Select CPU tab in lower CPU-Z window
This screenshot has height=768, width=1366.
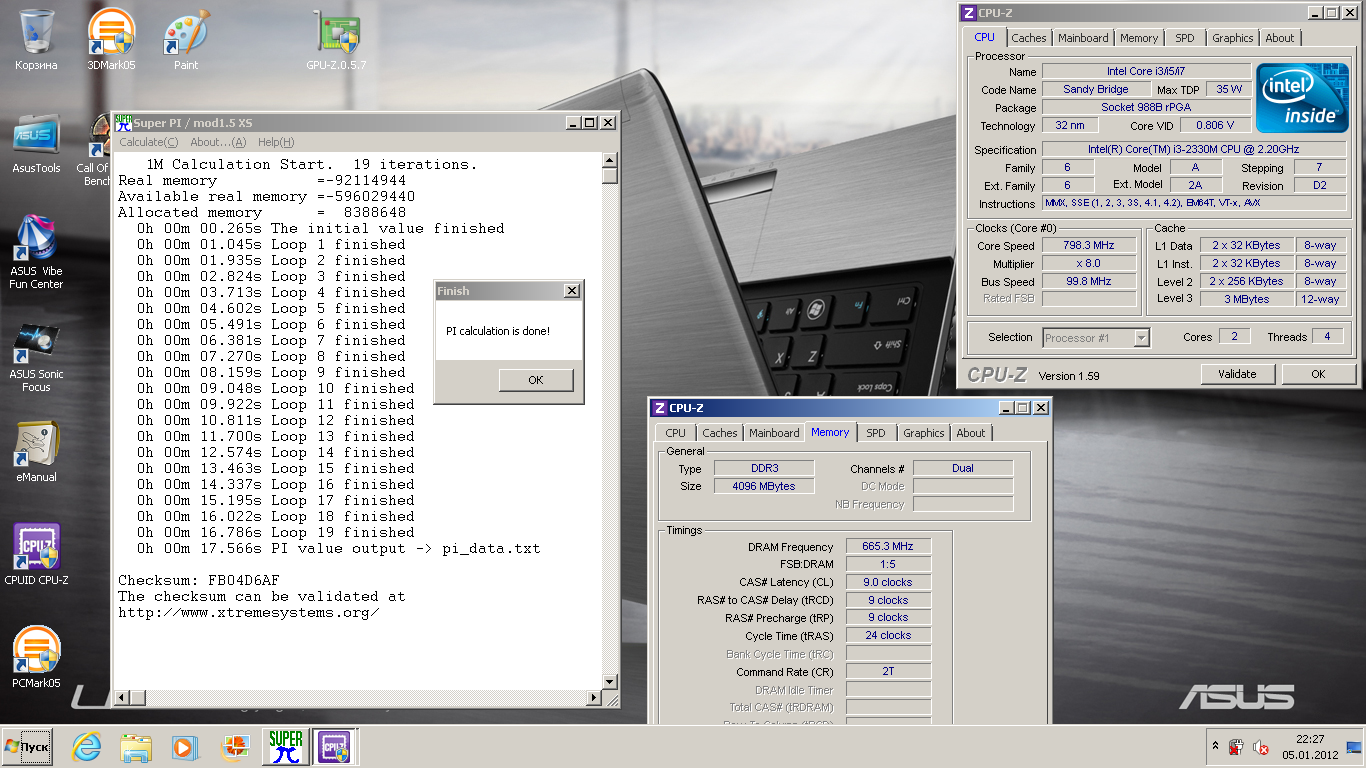pos(676,433)
